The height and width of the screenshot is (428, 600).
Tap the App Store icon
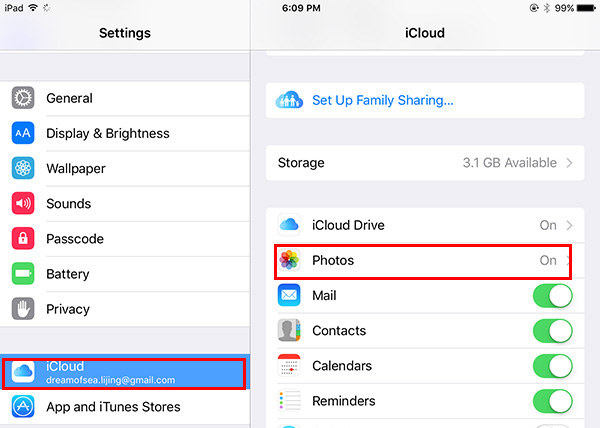click(23, 407)
